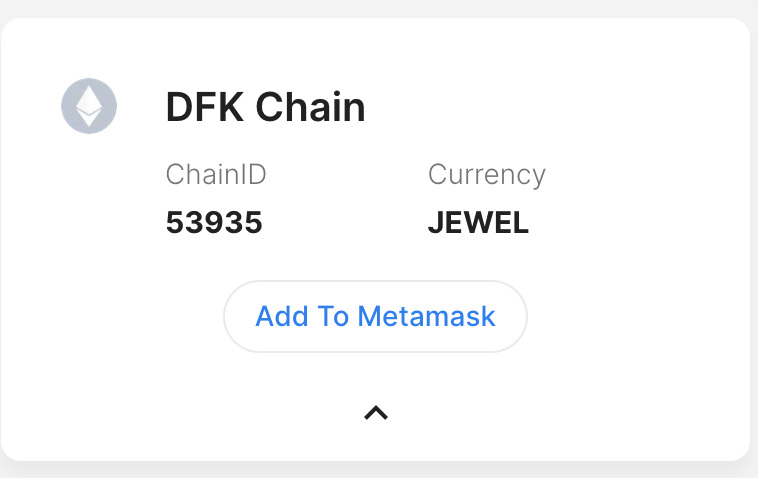Click the white diamond inside the gray circle

(x=89, y=106)
